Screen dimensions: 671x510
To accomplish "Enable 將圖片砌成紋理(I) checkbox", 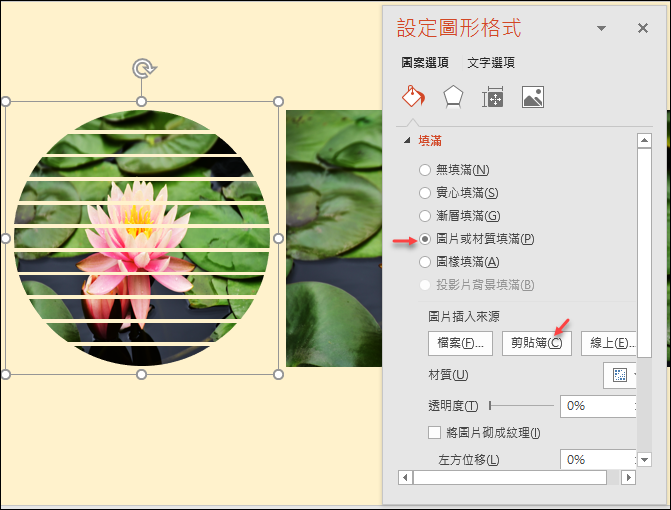I will click(x=434, y=433).
